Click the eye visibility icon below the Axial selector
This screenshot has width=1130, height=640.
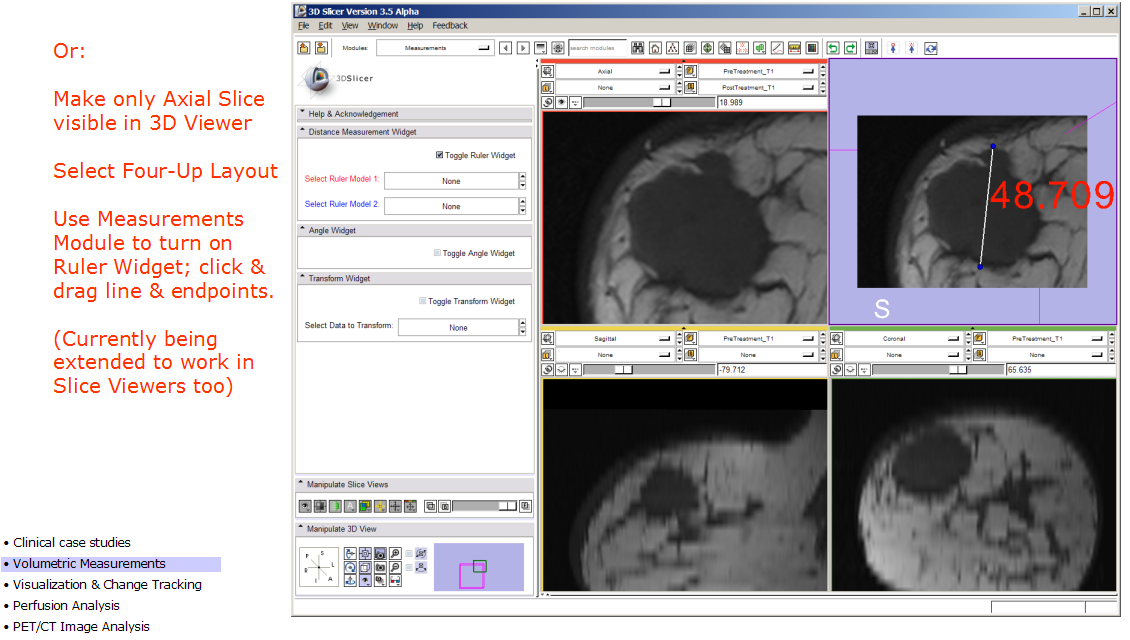(x=561, y=101)
